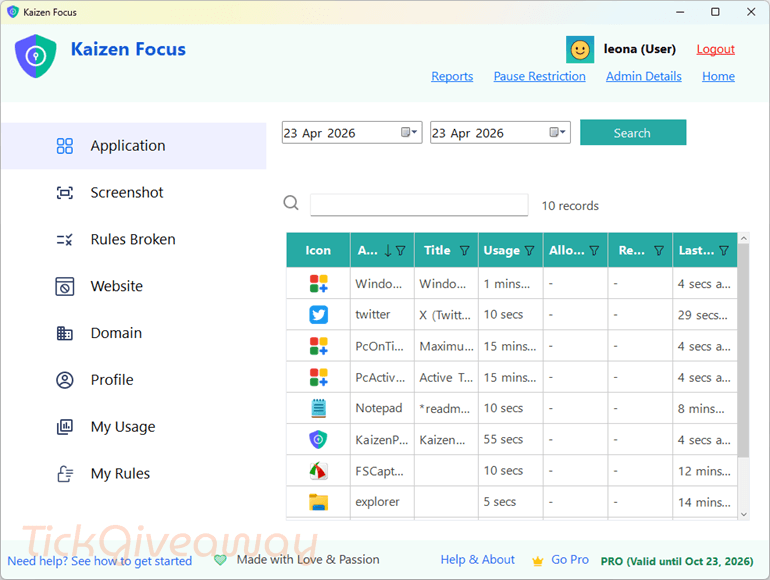Go to the Rules Broken section
The image size is (770, 580).
pos(134,240)
